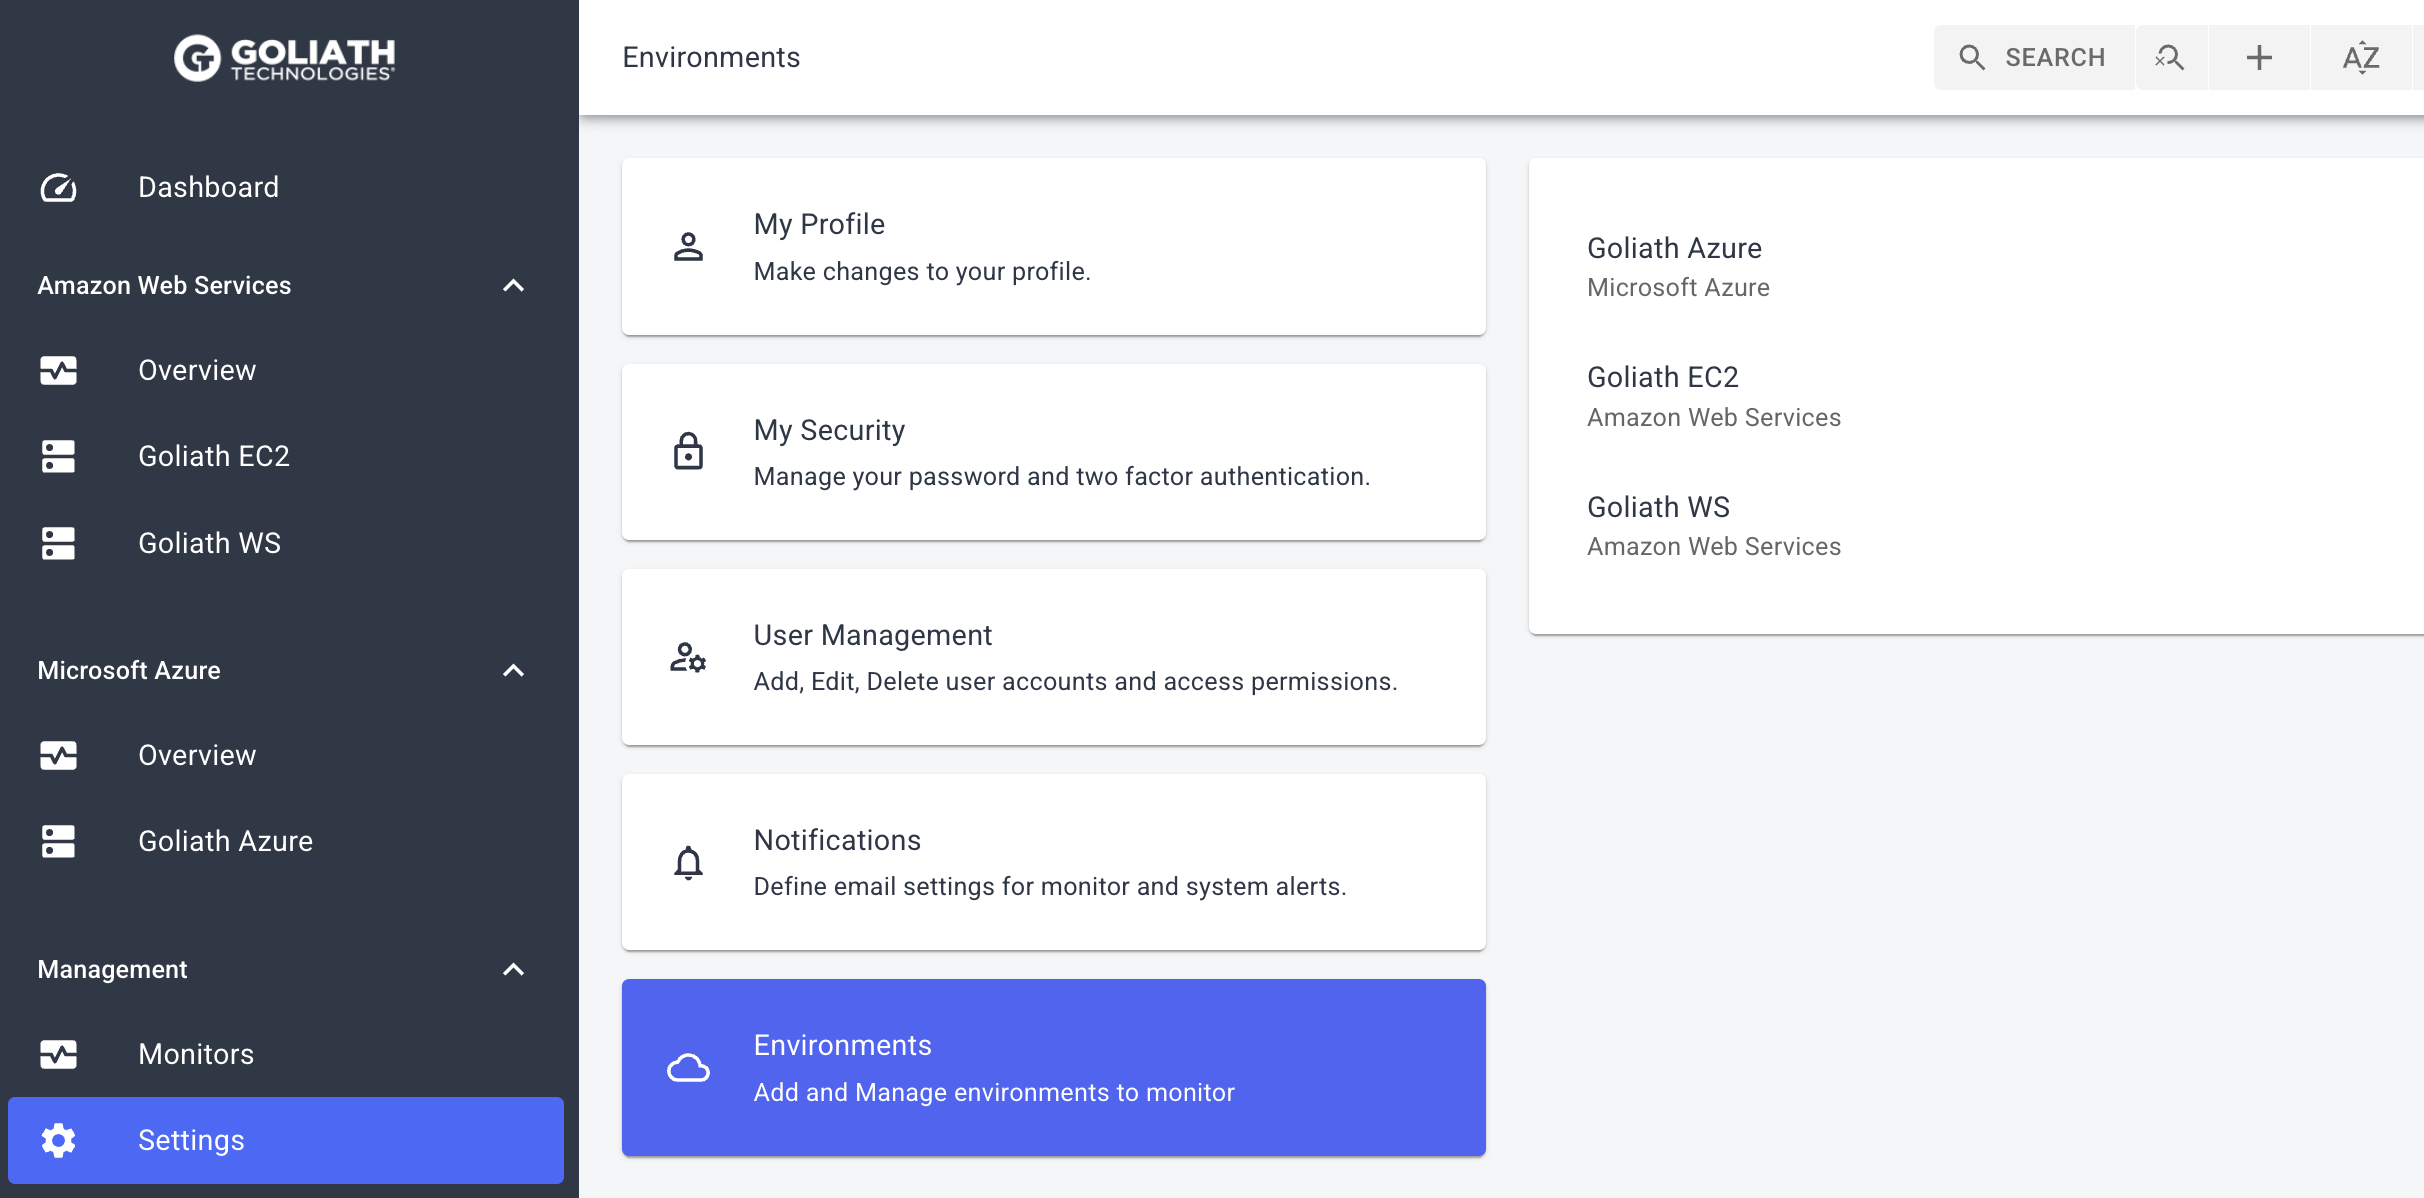Sort environments with the AZ icon
The height and width of the screenshot is (1198, 2424).
(x=2361, y=57)
